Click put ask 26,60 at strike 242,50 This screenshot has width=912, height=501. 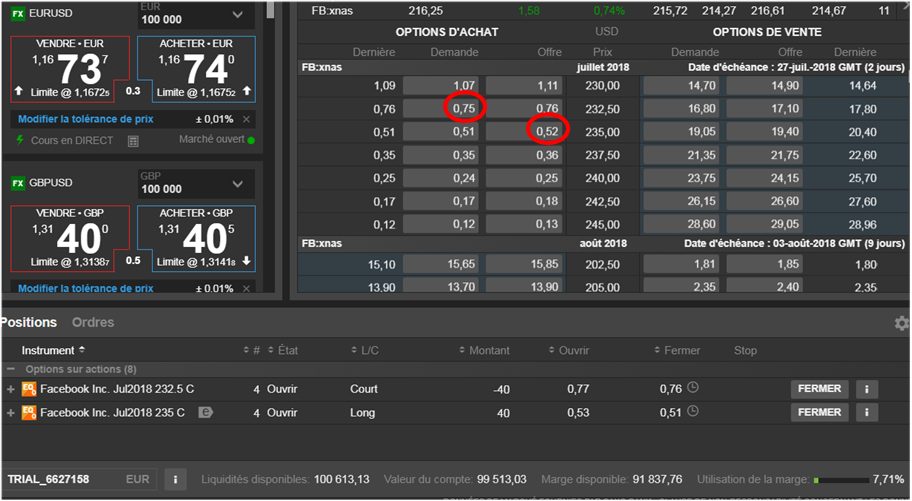point(765,201)
